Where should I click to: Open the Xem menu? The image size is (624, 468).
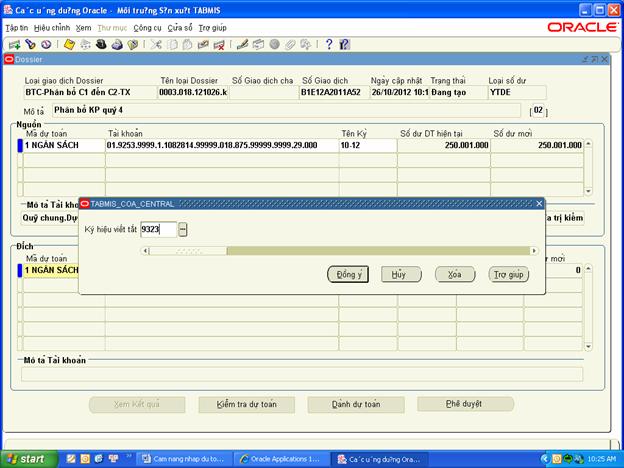(x=84, y=28)
